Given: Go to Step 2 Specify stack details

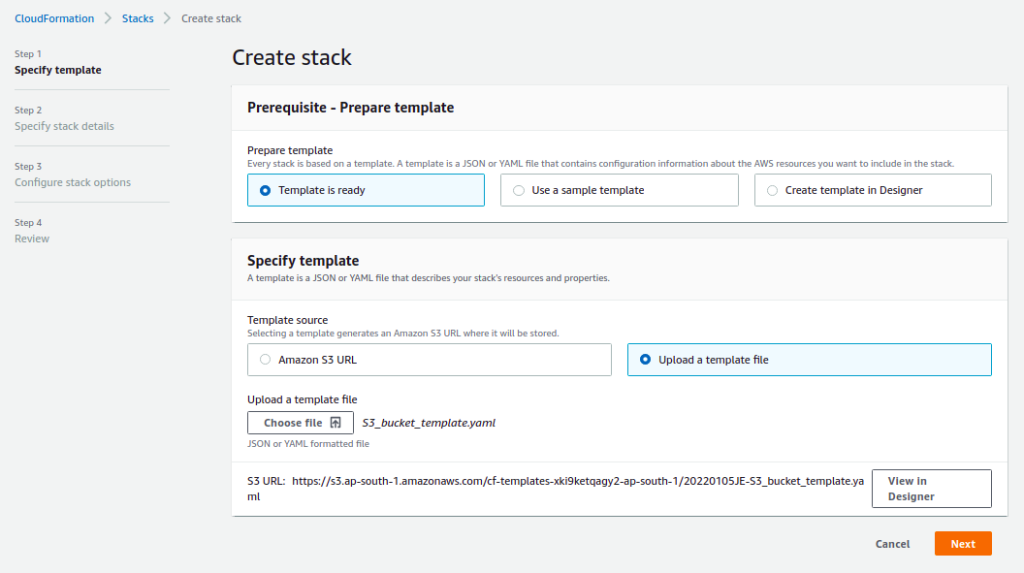Looking at the screenshot, I should [64, 126].
